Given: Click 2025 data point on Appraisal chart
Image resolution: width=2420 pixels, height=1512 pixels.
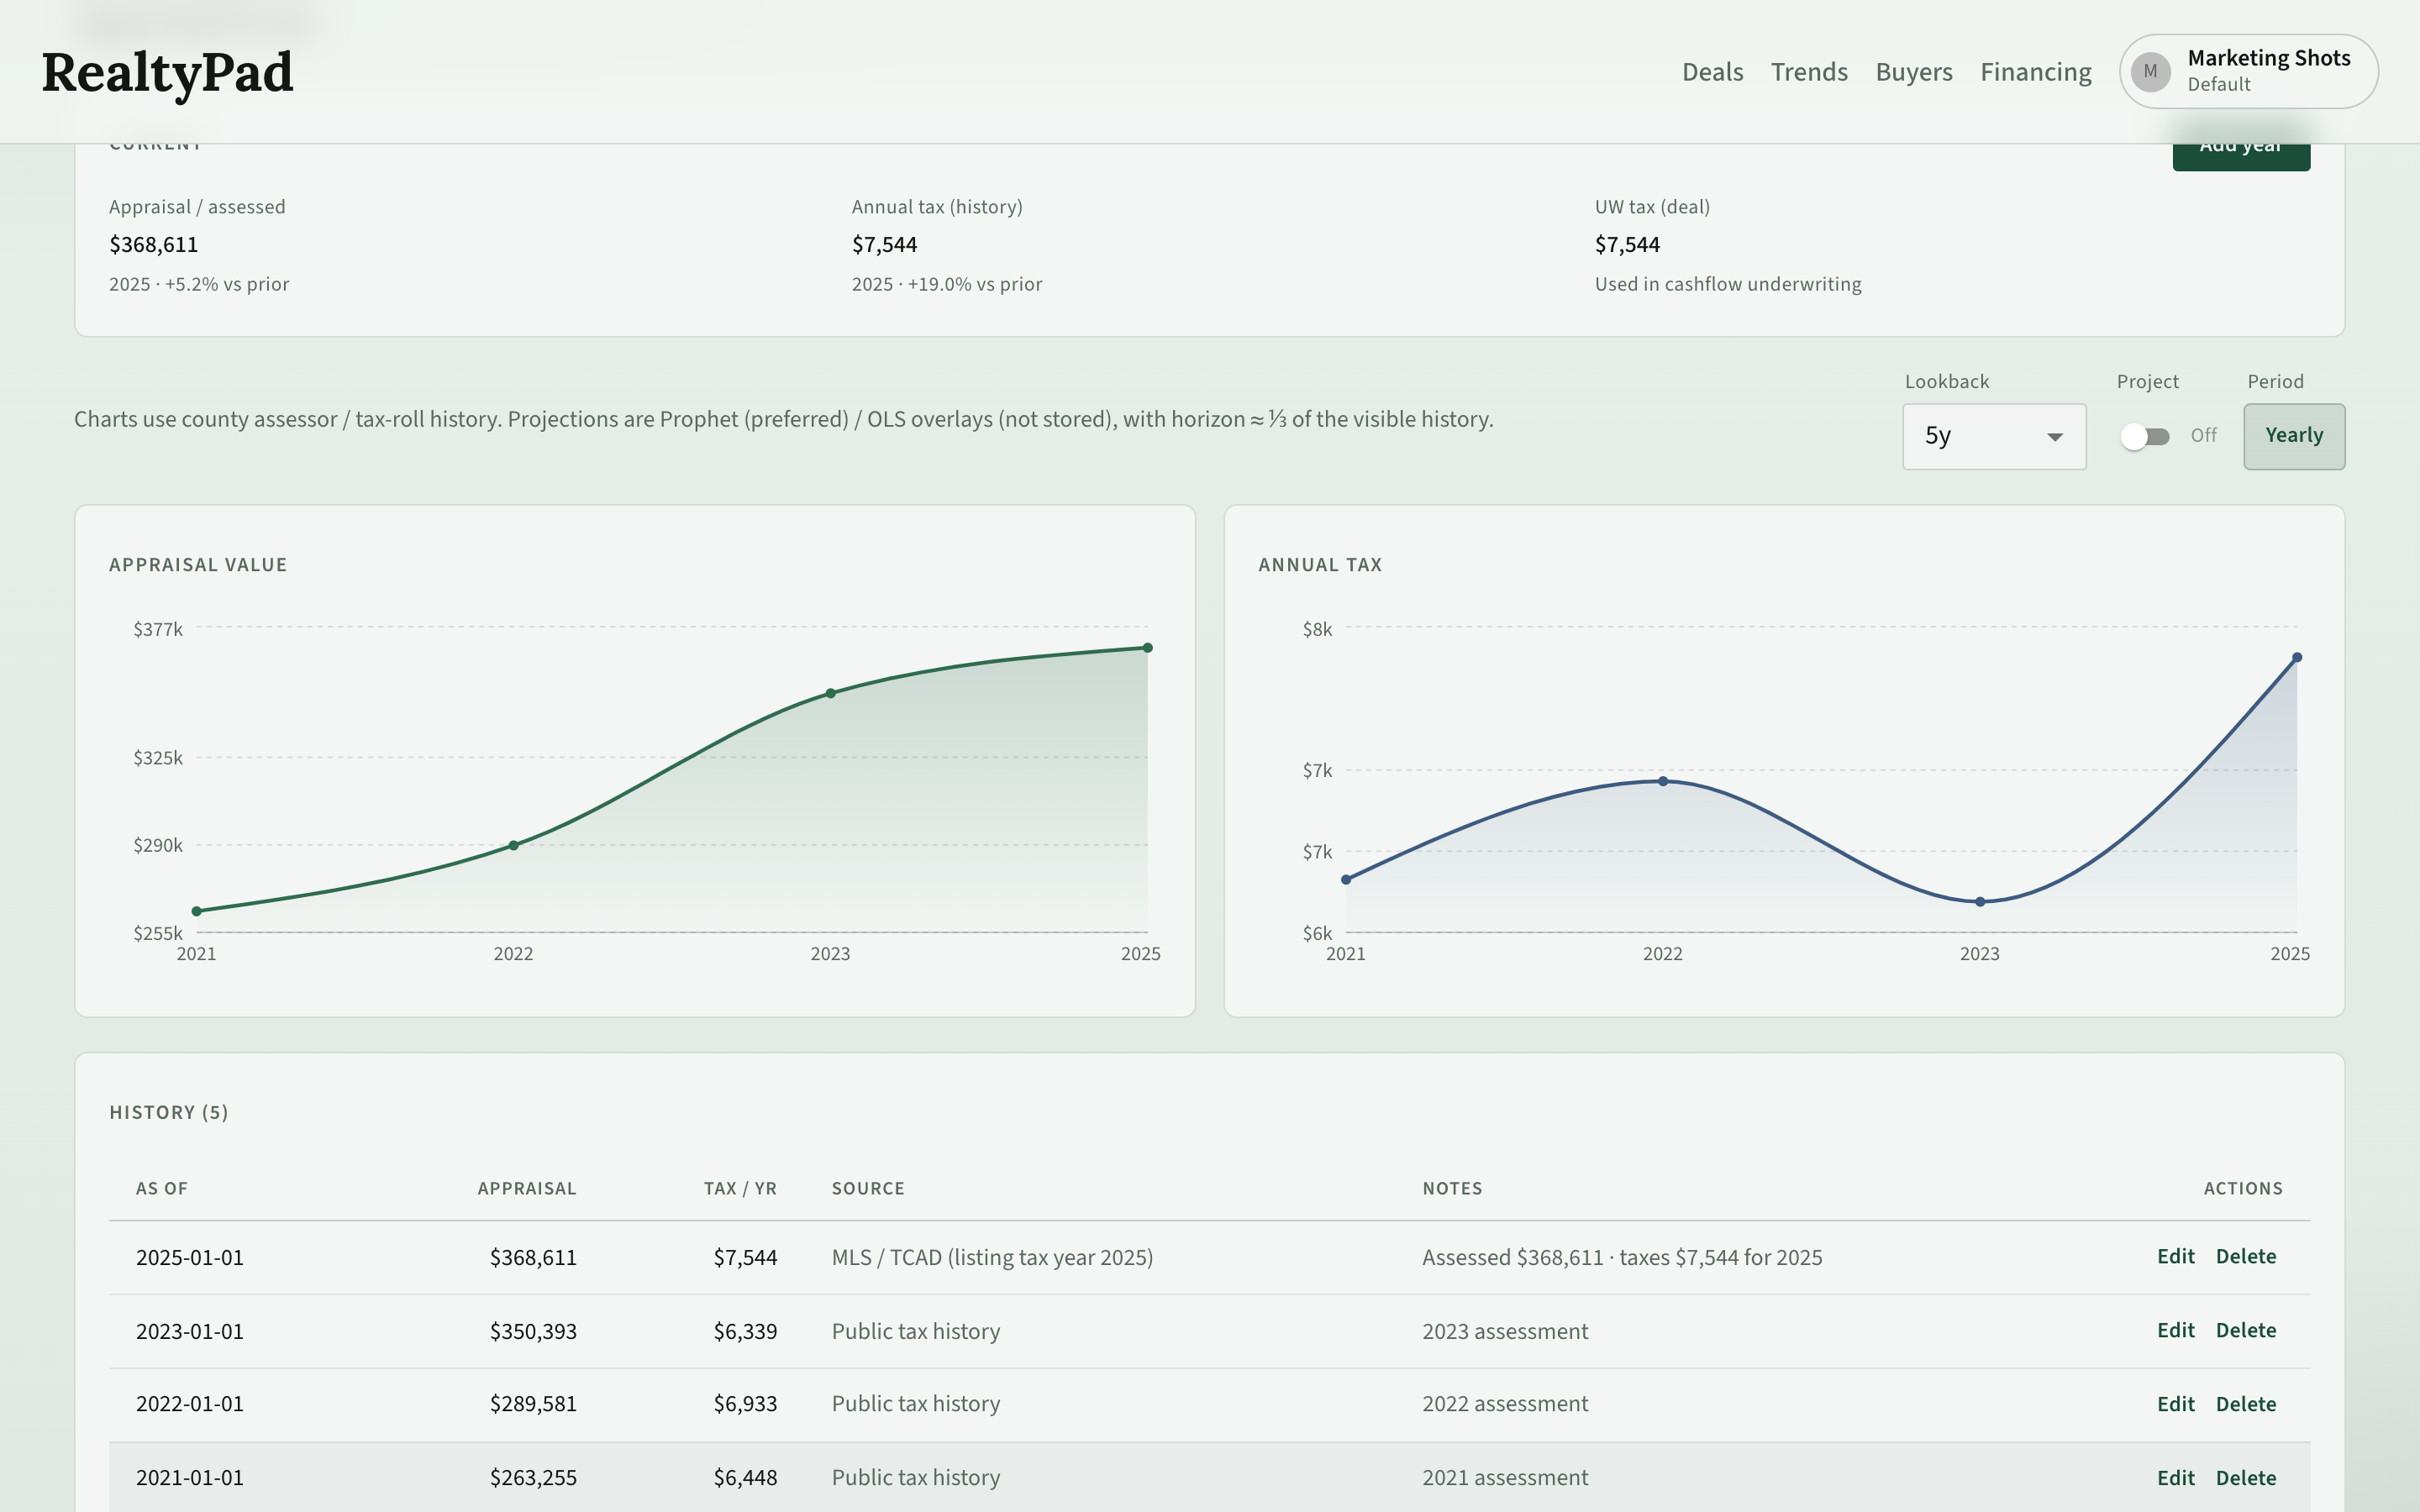Looking at the screenshot, I should tap(1148, 648).
